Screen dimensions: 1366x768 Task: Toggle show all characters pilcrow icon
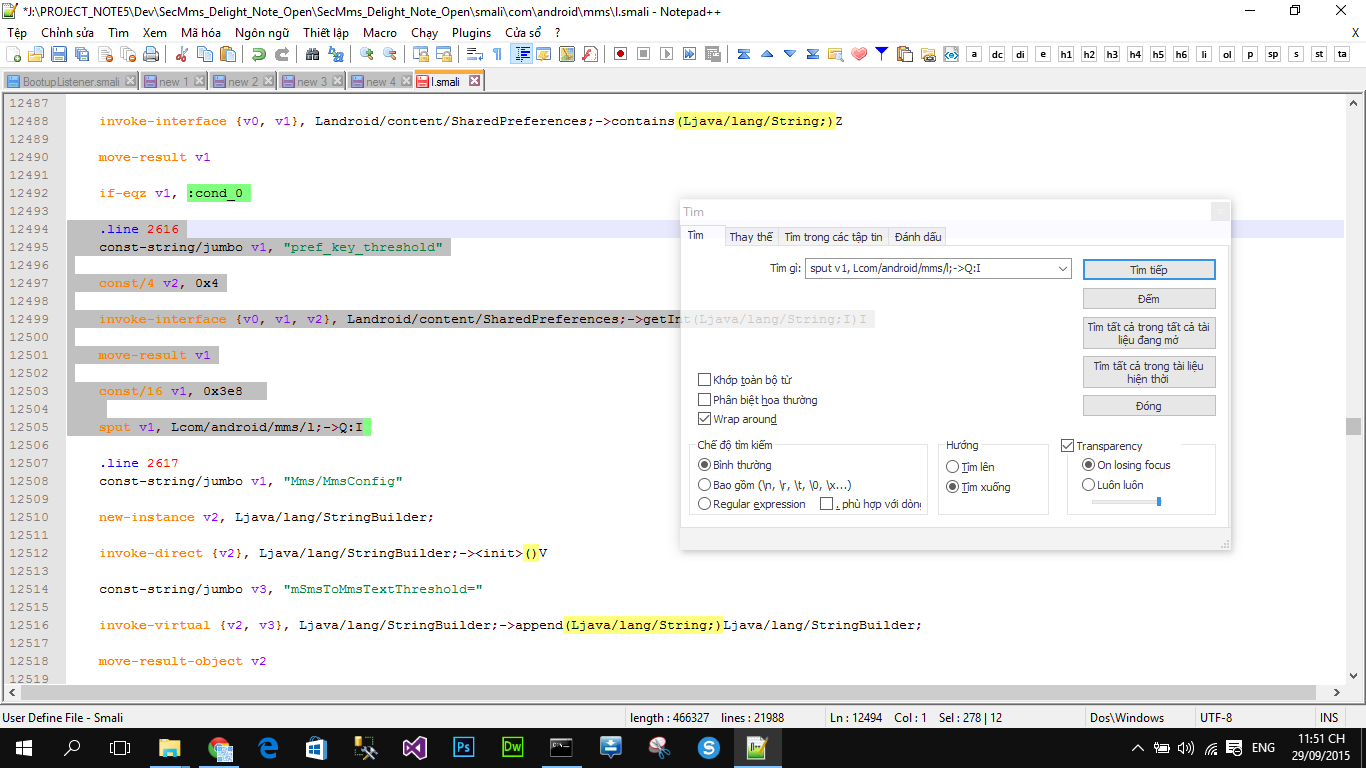(497, 54)
